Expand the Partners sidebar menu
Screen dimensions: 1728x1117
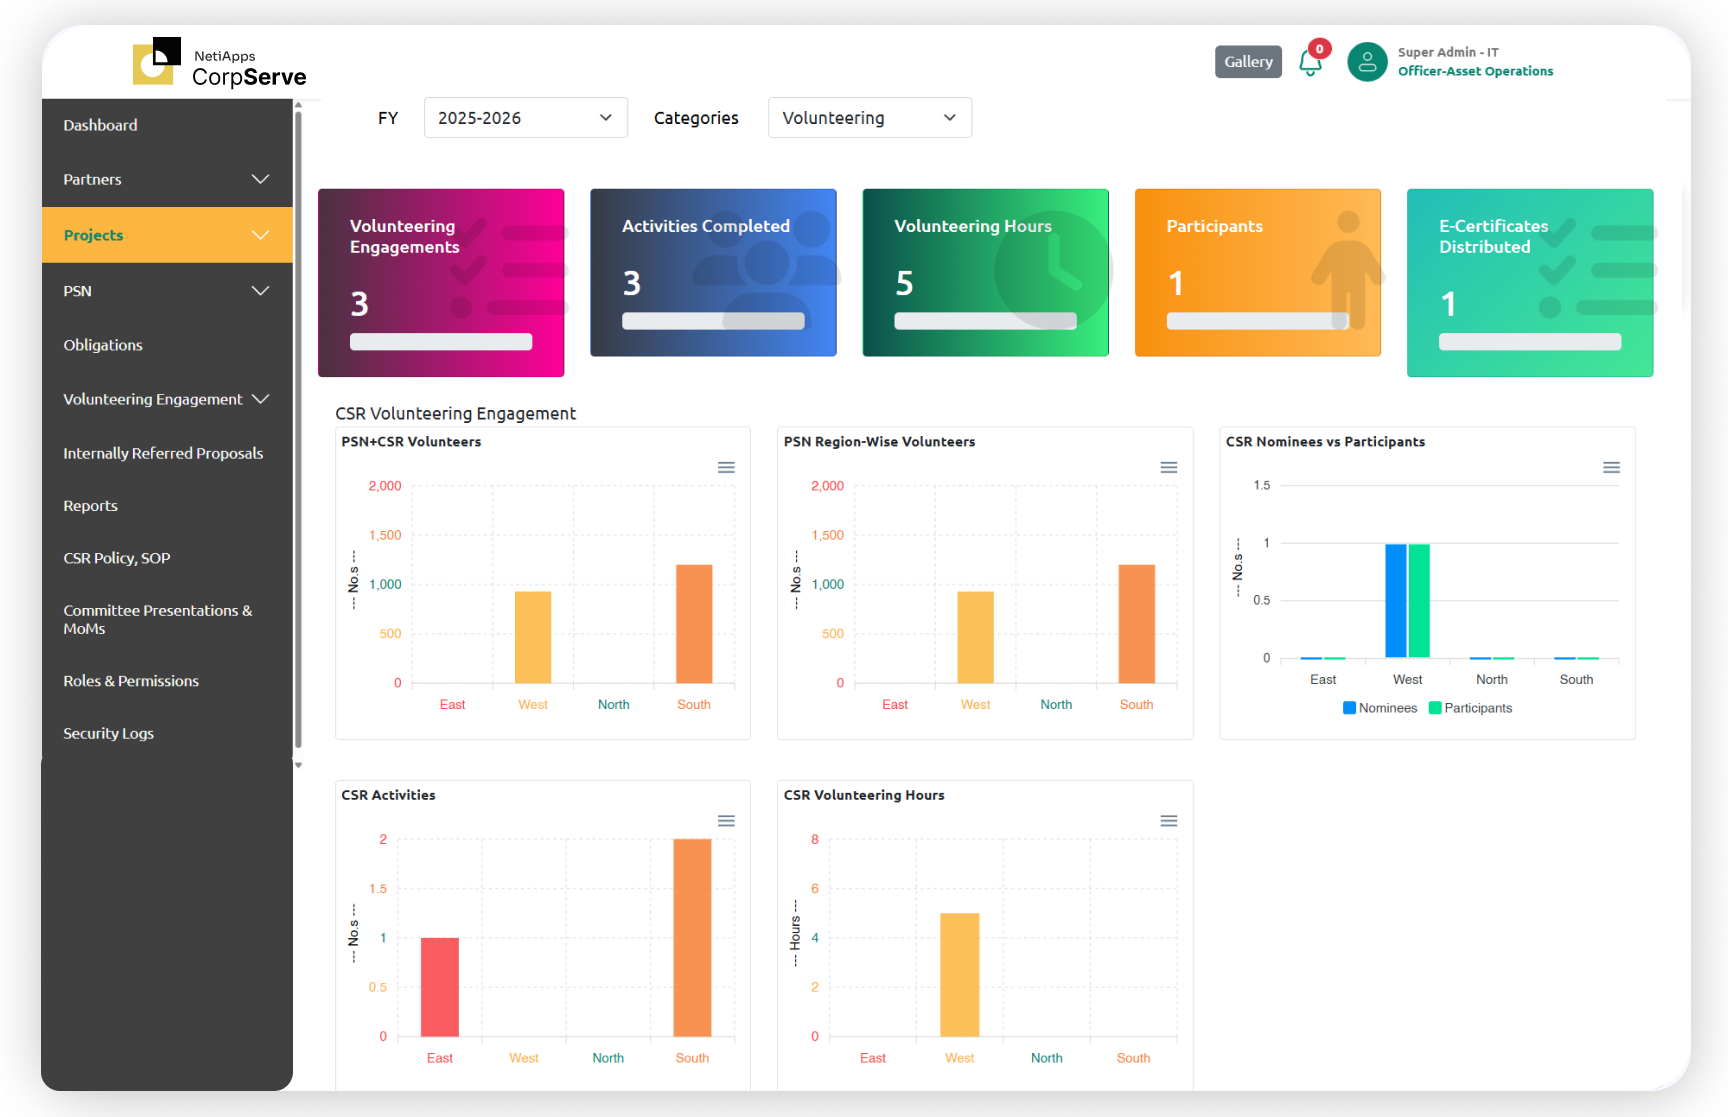click(x=167, y=180)
